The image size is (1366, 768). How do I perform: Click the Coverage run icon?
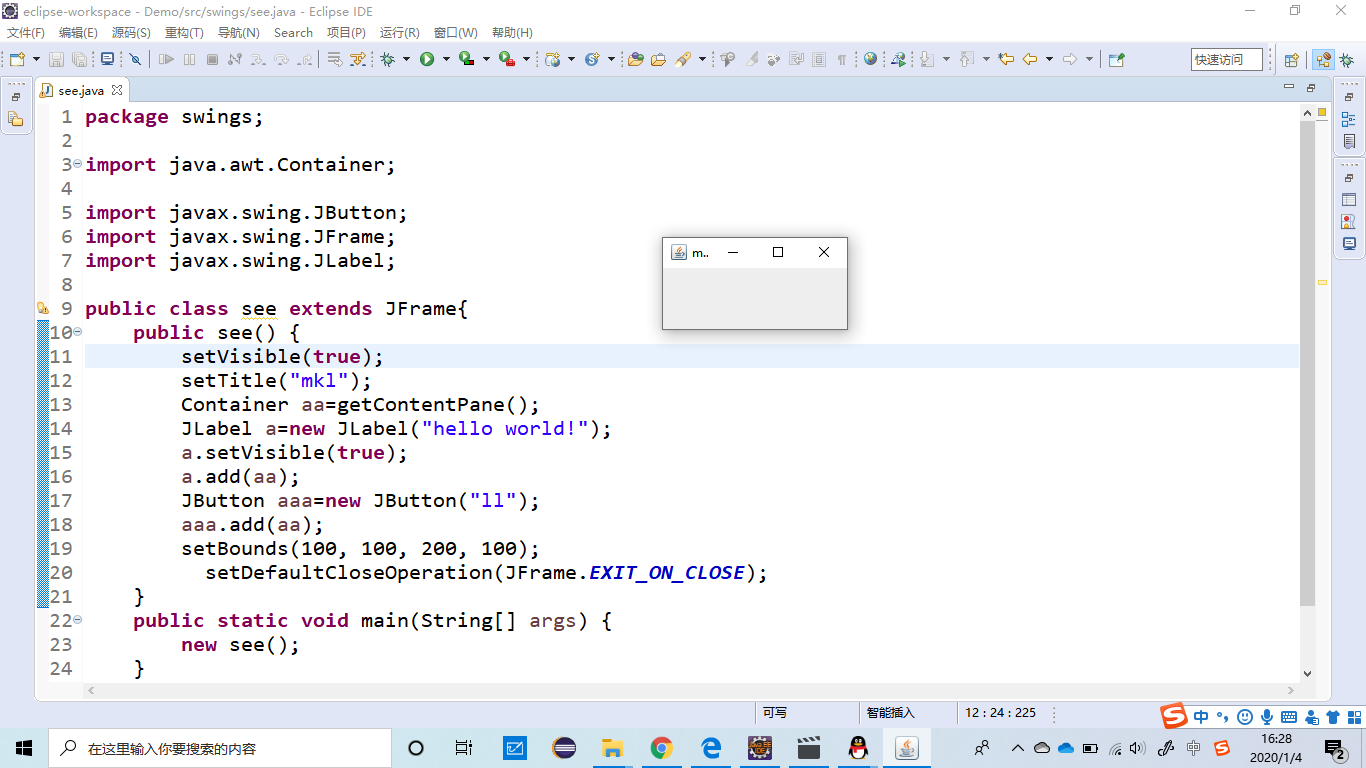(466, 59)
